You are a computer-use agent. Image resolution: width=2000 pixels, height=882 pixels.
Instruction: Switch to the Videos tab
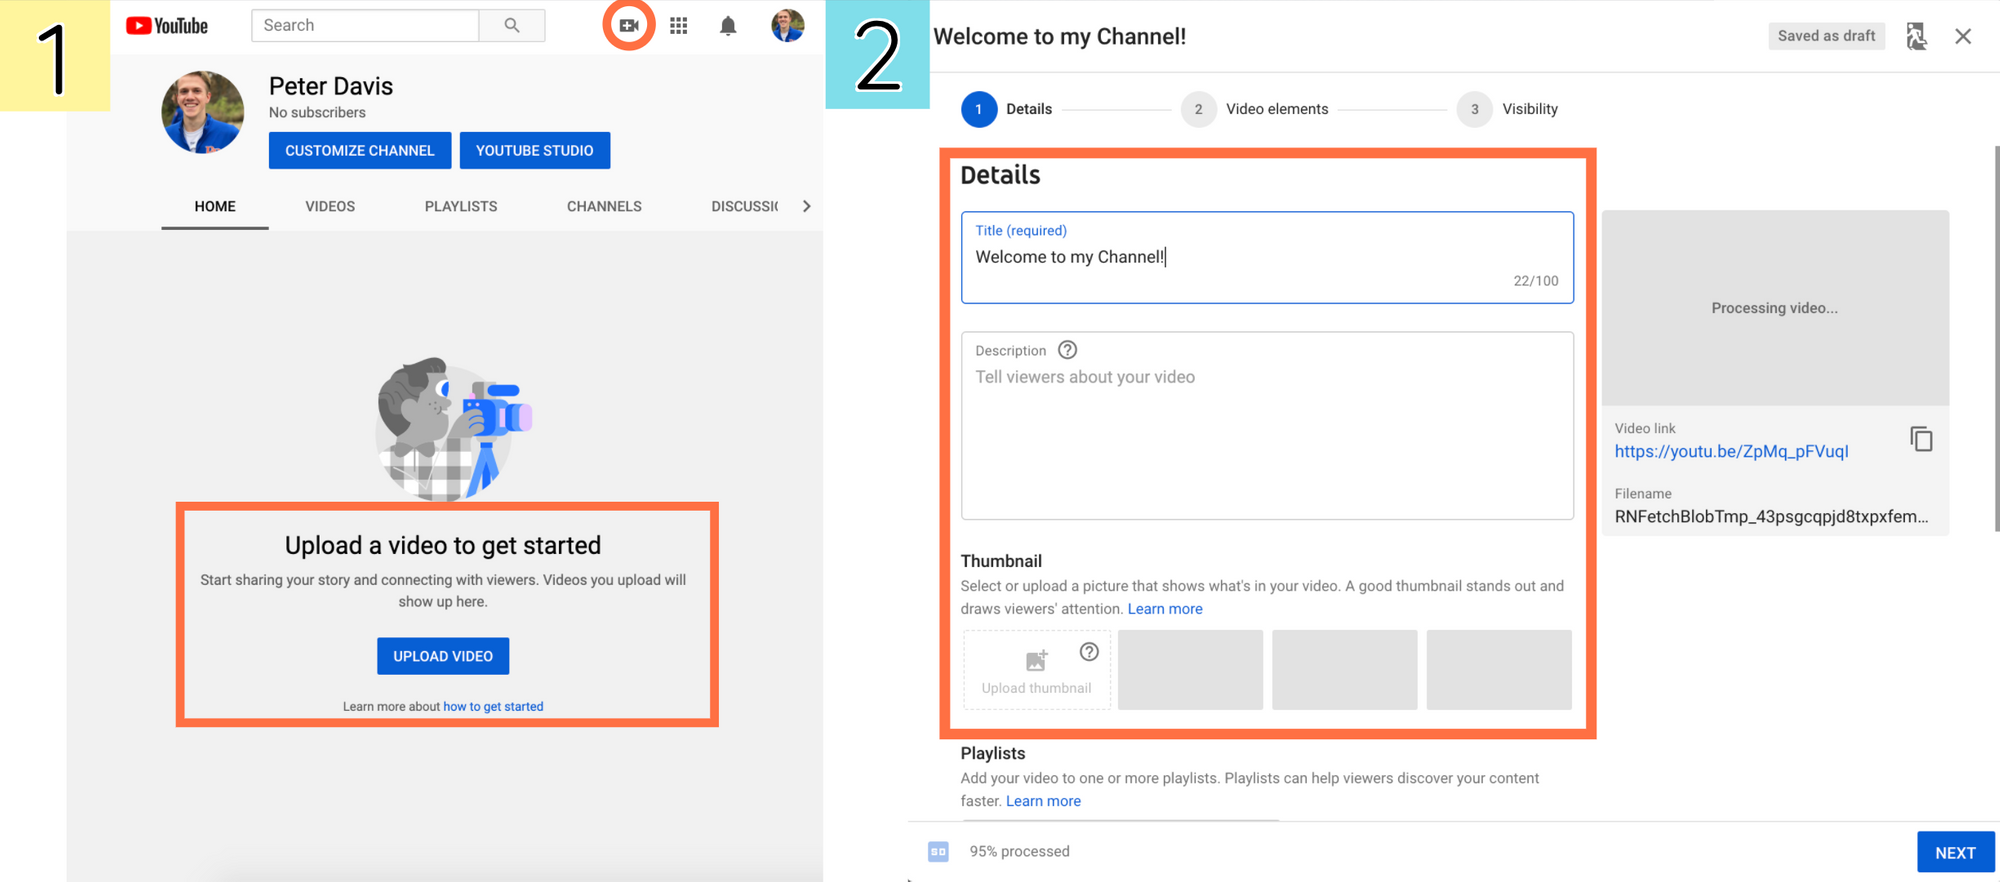330,206
